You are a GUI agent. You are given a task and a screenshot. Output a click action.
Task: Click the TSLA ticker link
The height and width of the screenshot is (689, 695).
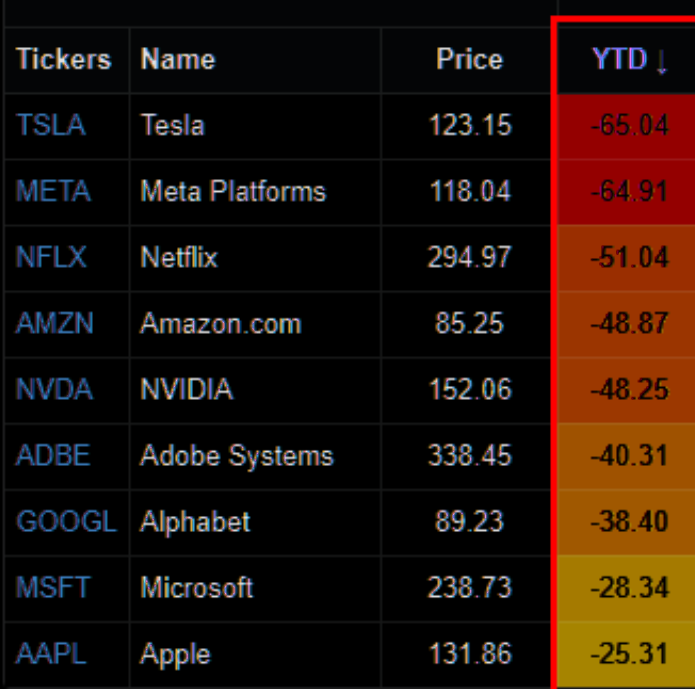pyautogui.click(x=50, y=125)
